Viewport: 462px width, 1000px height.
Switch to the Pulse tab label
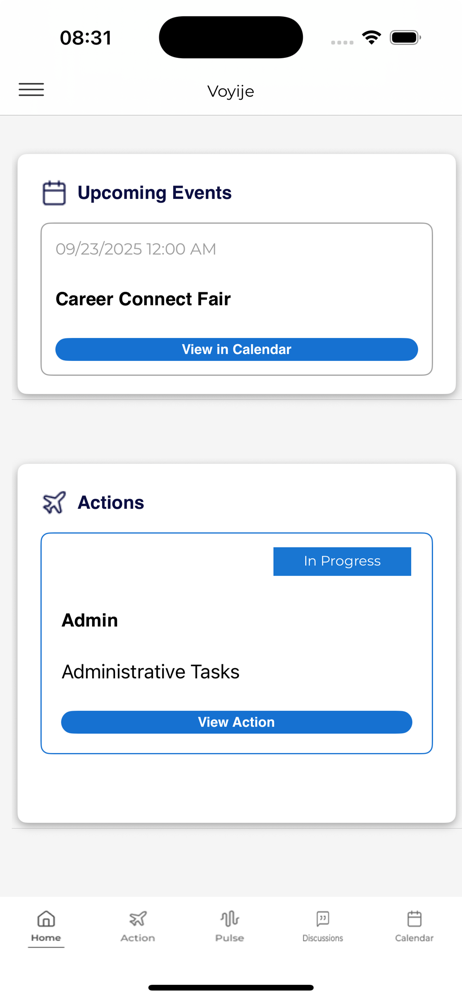point(230,938)
